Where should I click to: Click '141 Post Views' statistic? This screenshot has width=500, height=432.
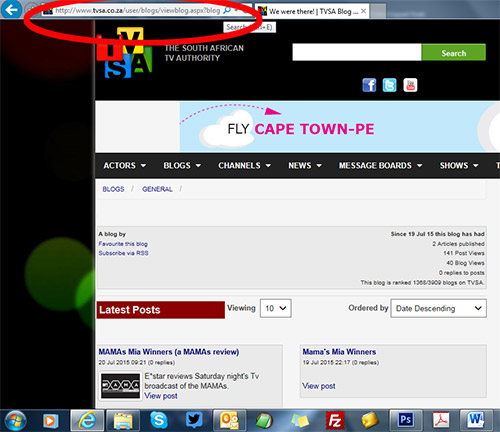464,253
